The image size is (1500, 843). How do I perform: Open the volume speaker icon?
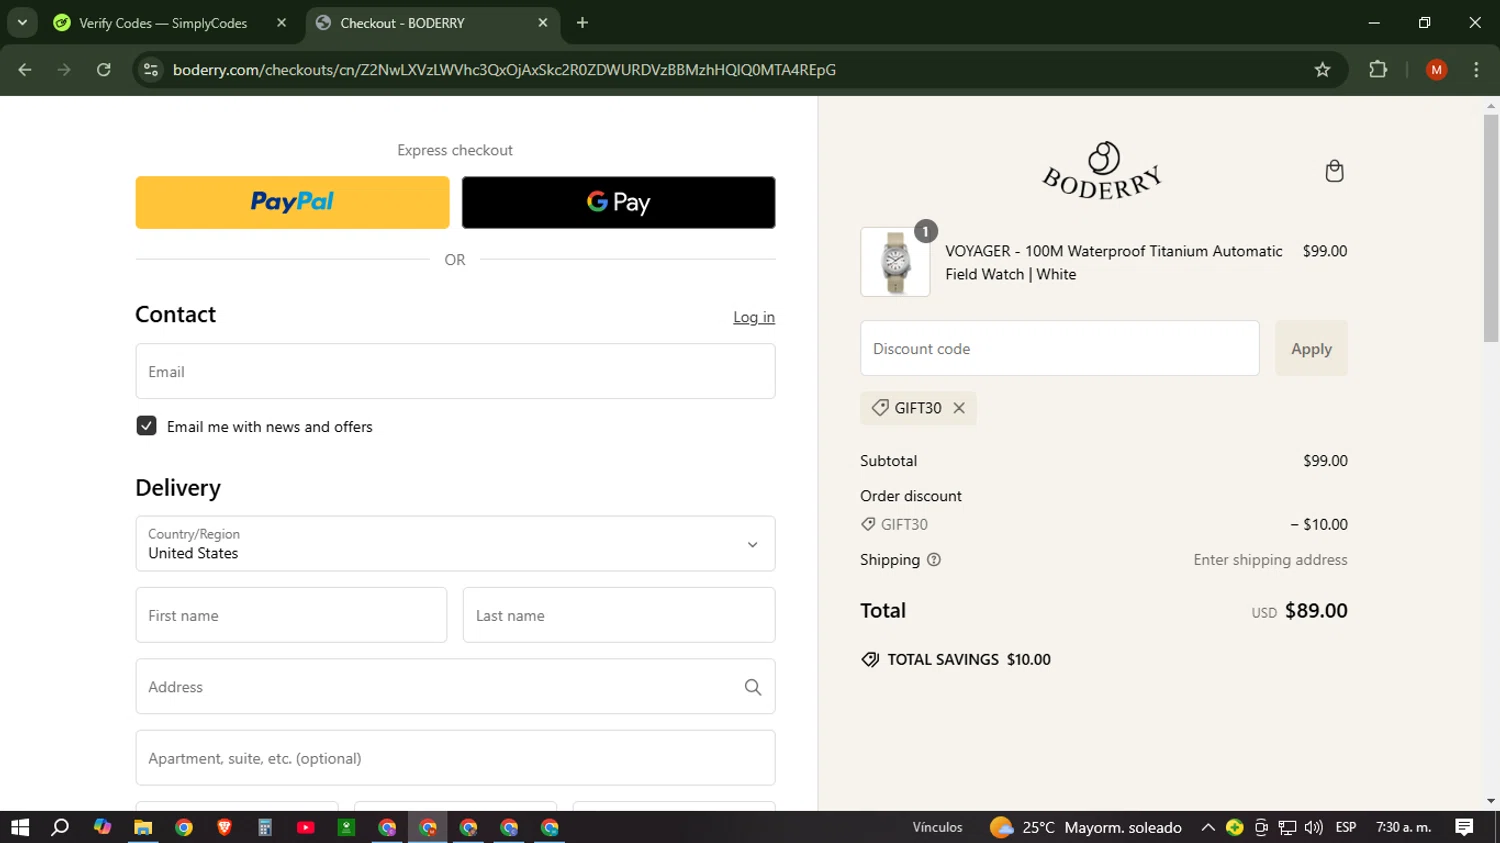[1314, 827]
